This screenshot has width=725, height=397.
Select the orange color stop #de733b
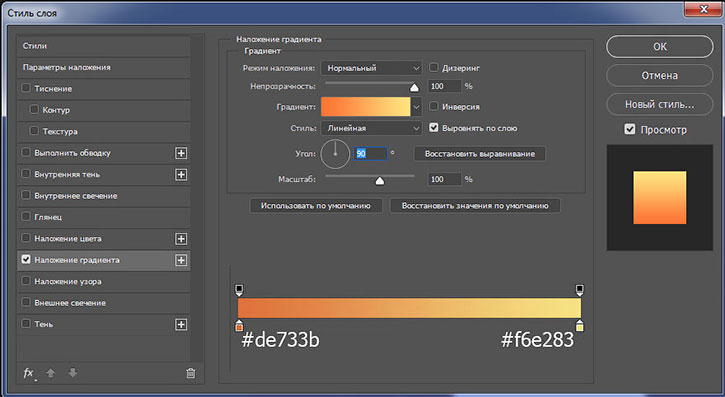[x=239, y=325]
